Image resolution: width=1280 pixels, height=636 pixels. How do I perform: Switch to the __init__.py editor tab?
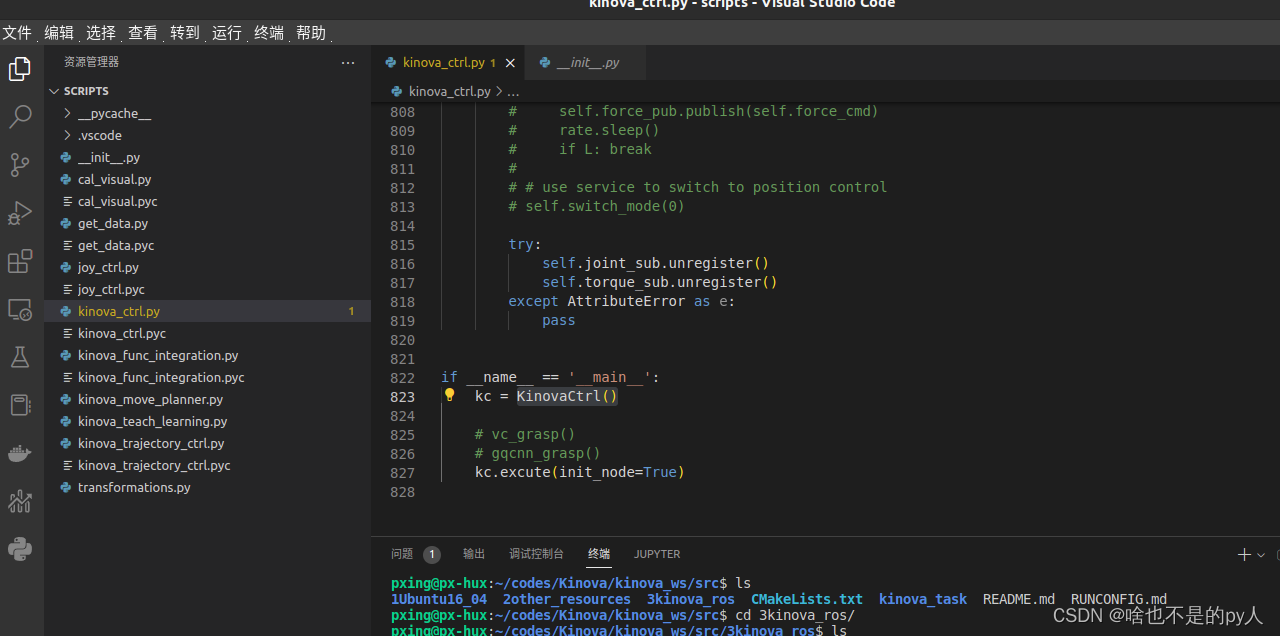(x=585, y=62)
